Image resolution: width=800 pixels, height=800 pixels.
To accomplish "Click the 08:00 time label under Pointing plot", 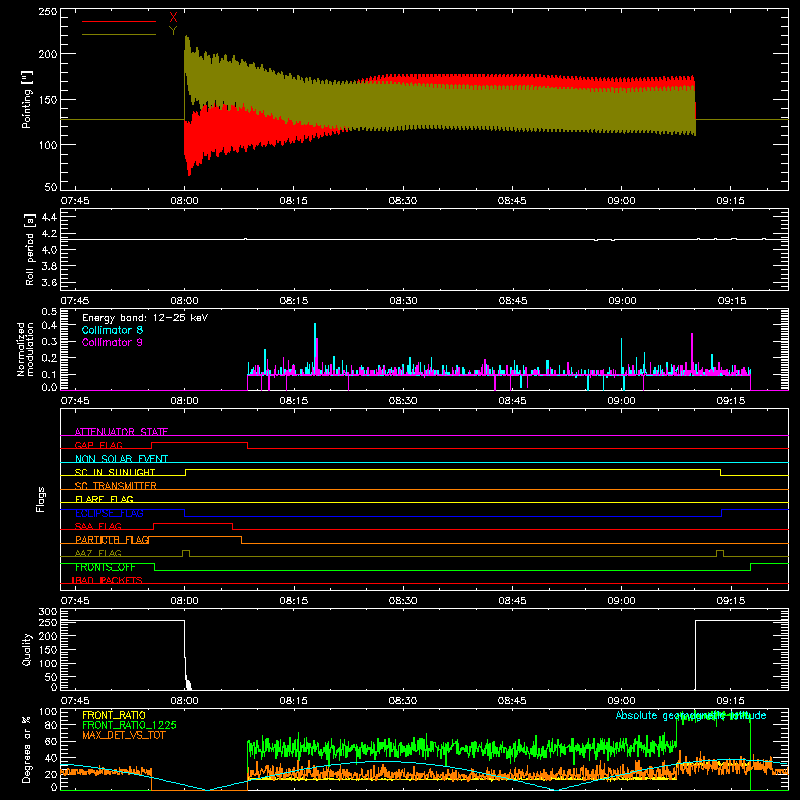I will point(184,201).
